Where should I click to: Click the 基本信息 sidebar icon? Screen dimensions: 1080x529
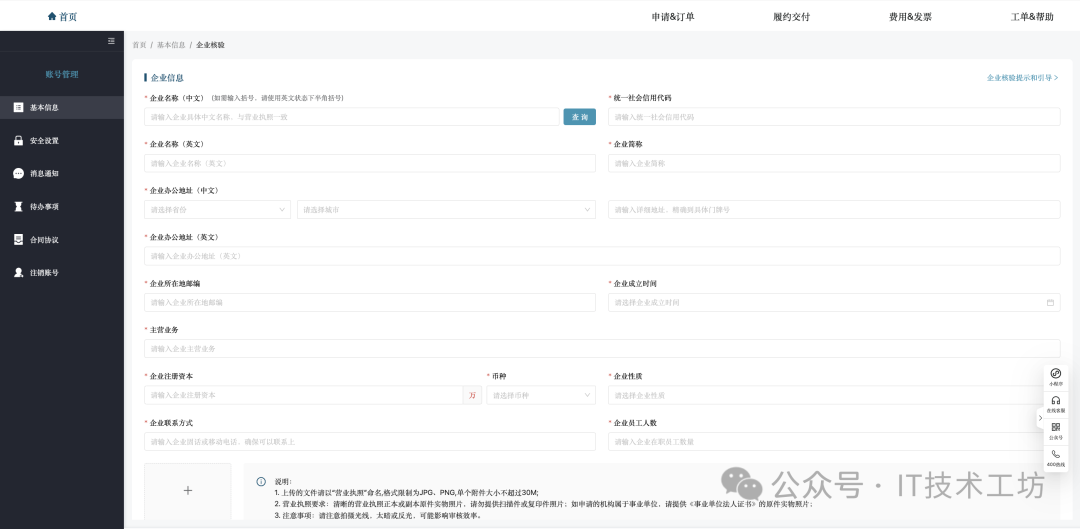19,107
